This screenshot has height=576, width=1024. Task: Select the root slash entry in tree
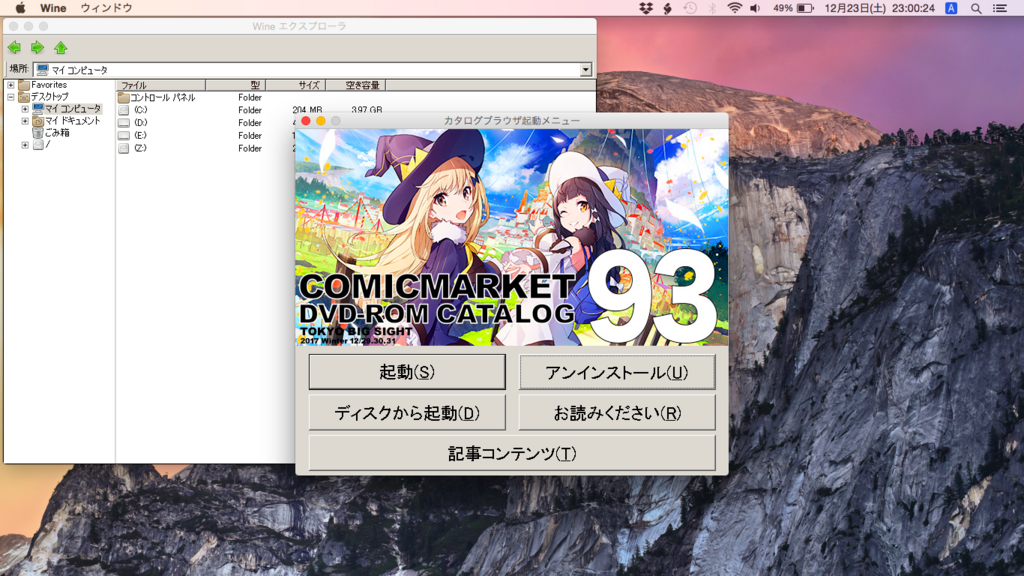pyautogui.click(x=48, y=145)
